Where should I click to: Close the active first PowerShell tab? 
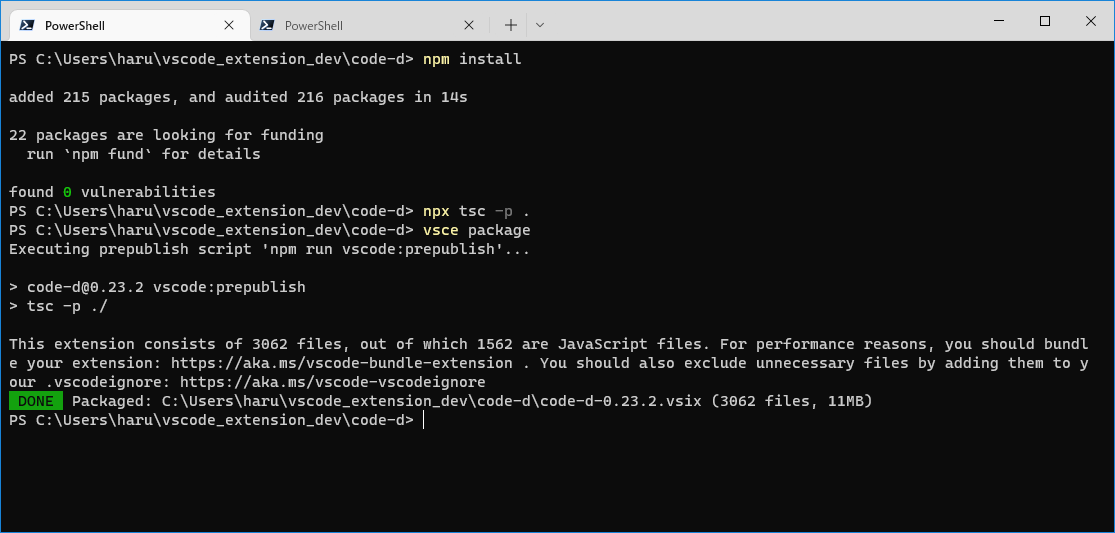(229, 25)
